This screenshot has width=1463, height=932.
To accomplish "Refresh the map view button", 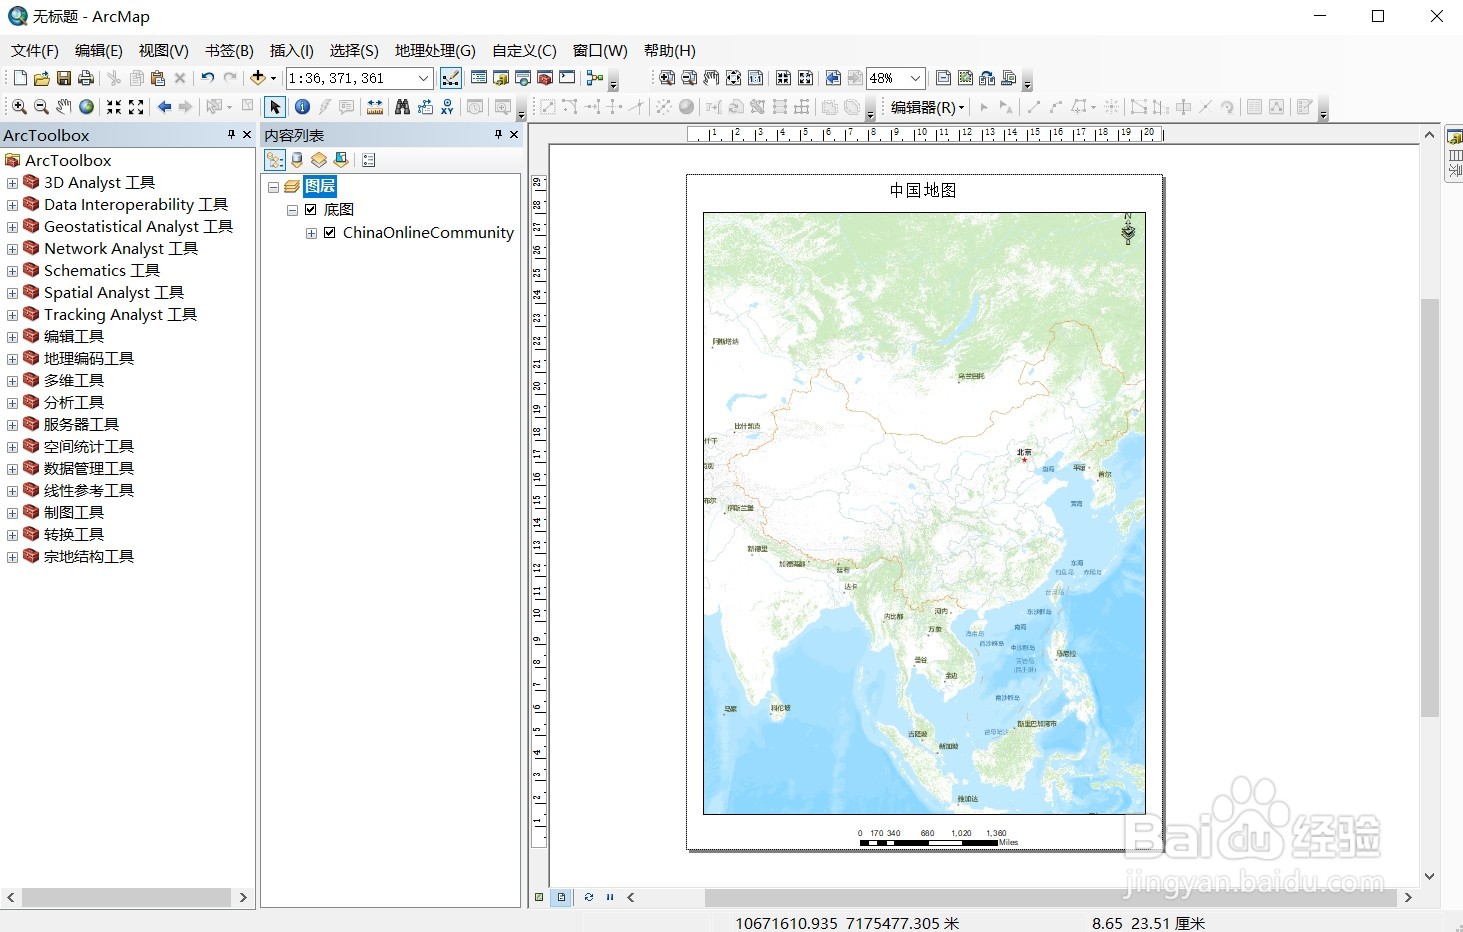I will [x=588, y=897].
